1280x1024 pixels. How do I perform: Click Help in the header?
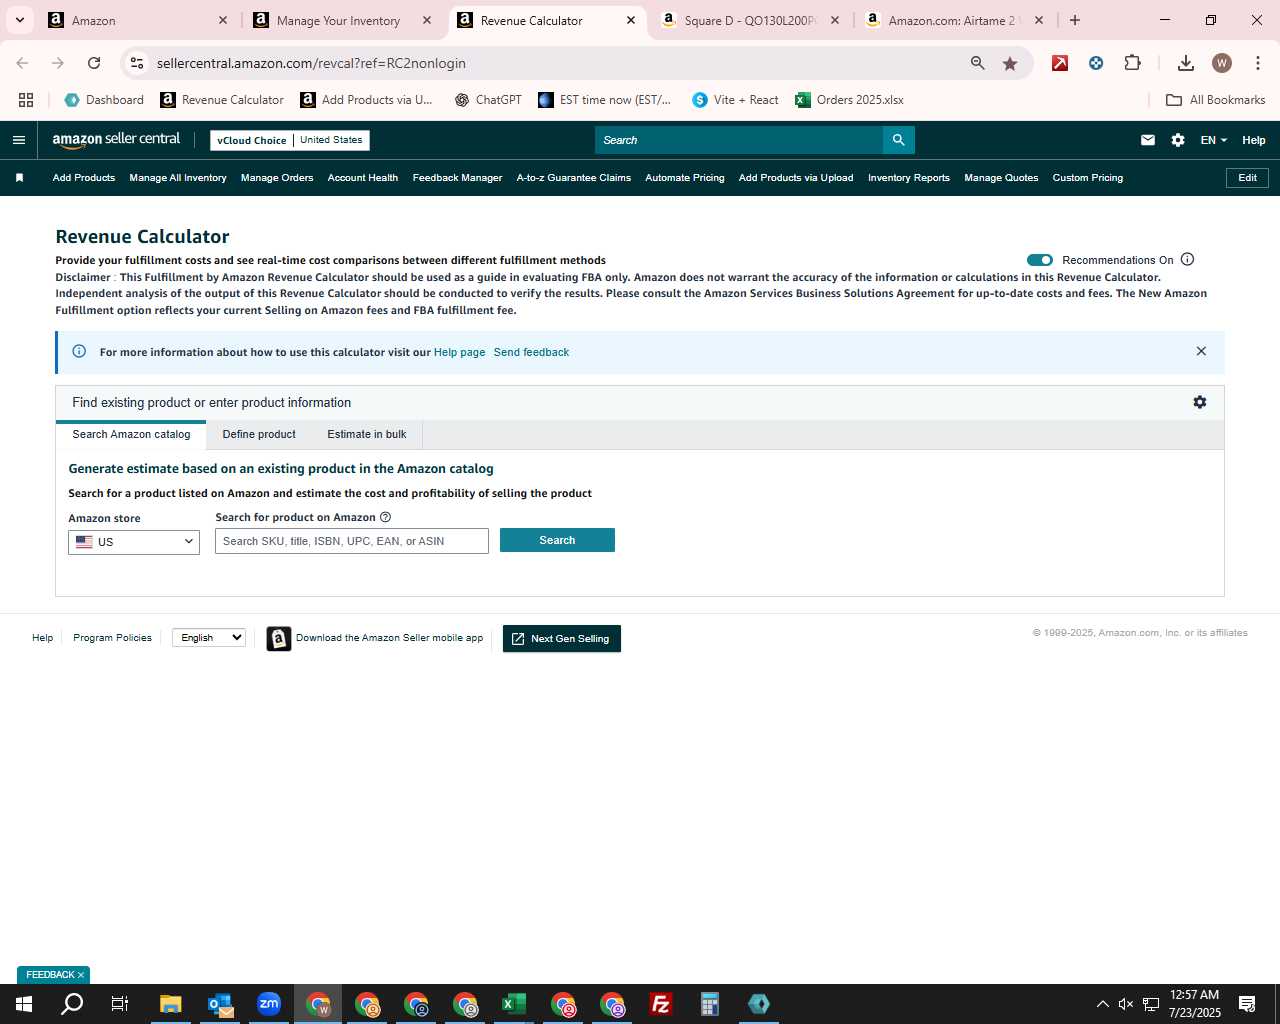pyautogui.click(x=1253, y=140)
